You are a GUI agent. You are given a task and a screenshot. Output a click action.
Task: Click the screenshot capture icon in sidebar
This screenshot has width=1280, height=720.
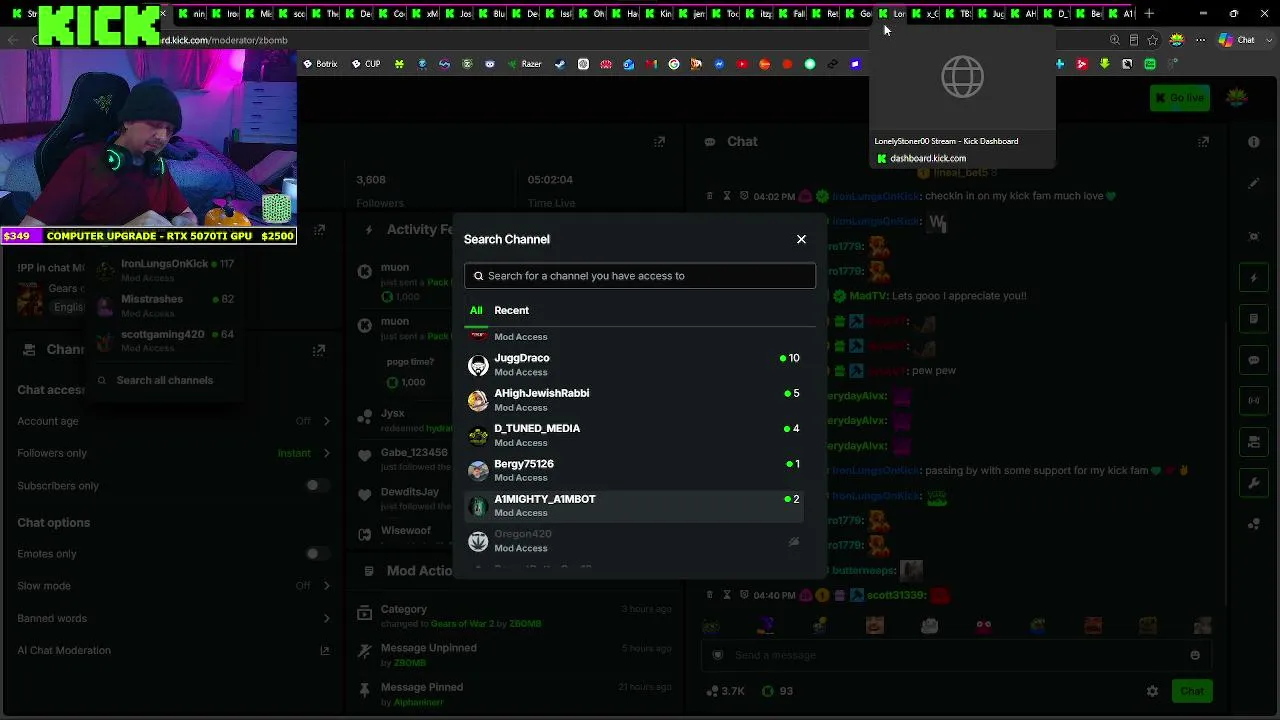pyautogui.click(x=1254, y=237)
